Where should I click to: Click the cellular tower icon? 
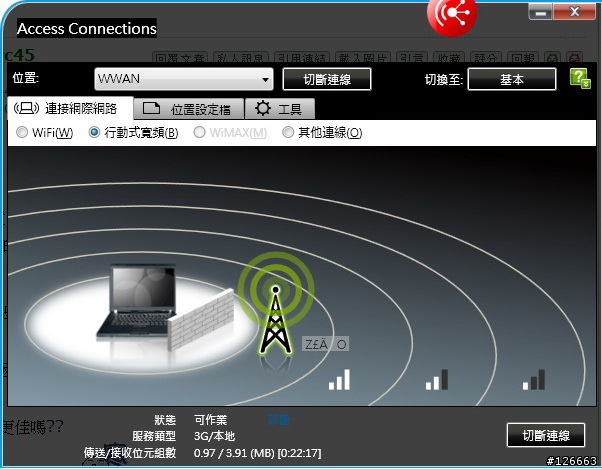coord(275,320)
